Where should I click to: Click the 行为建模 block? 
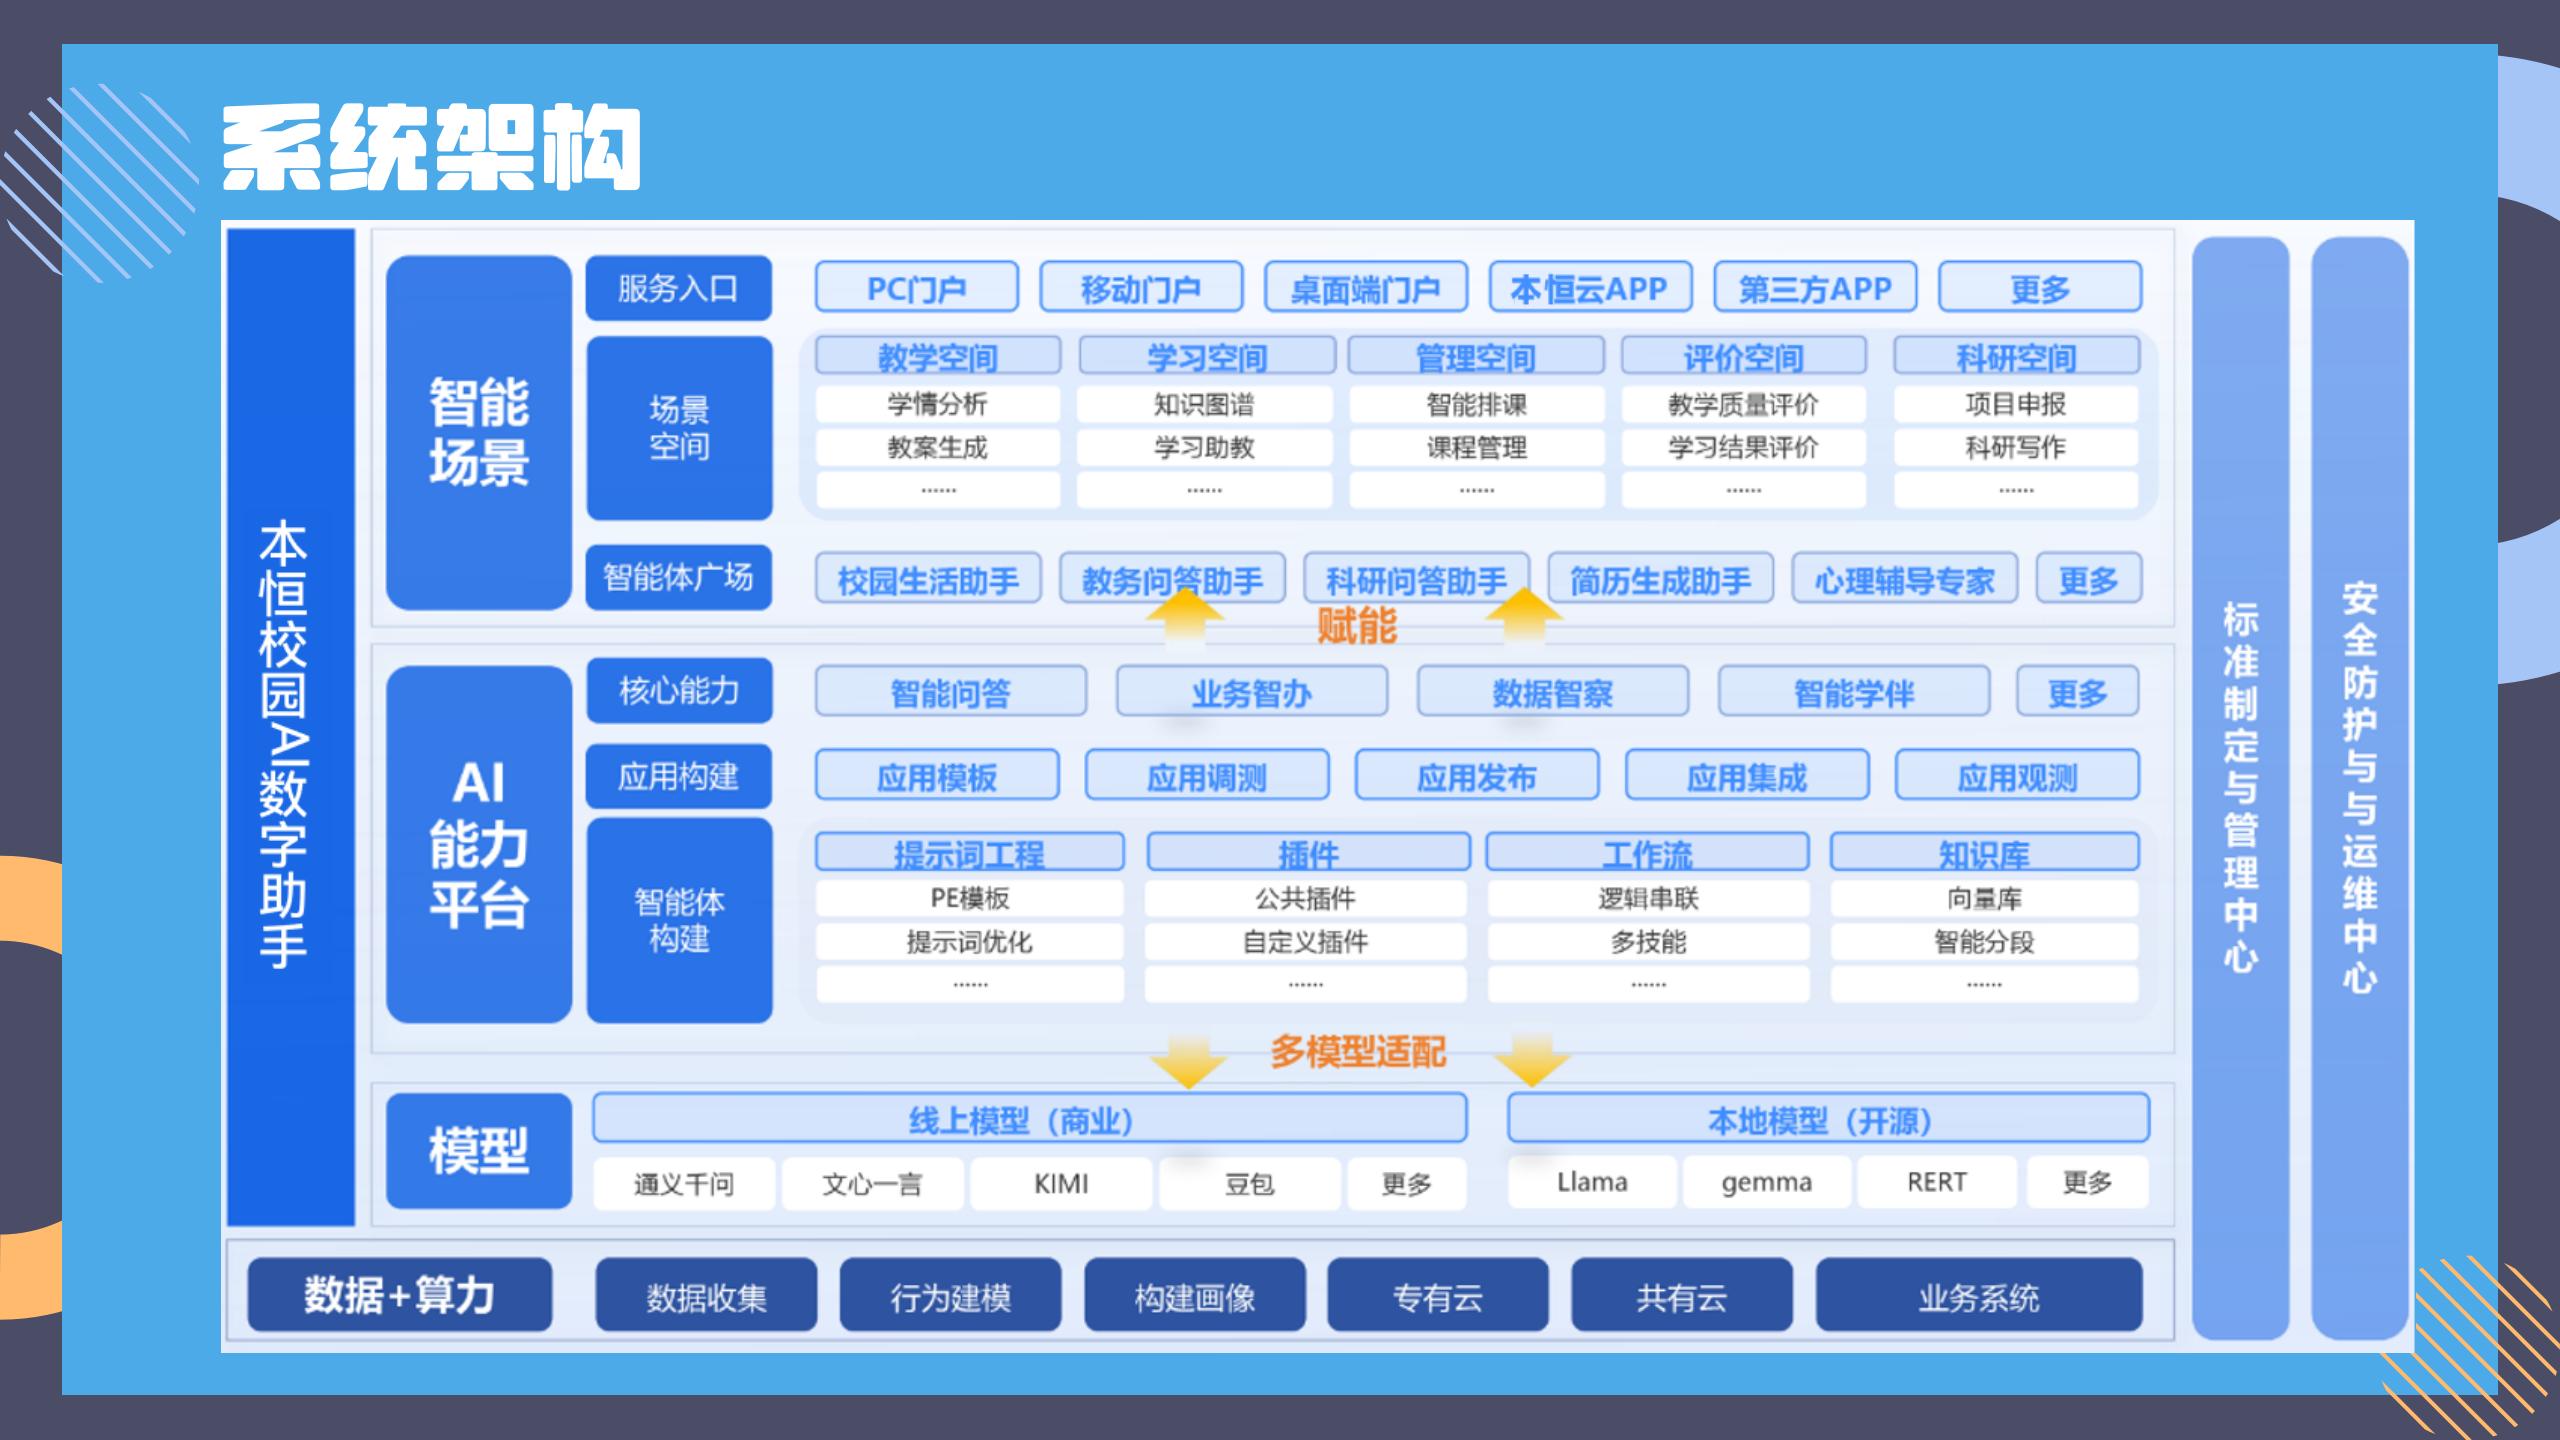[950, 1296]
